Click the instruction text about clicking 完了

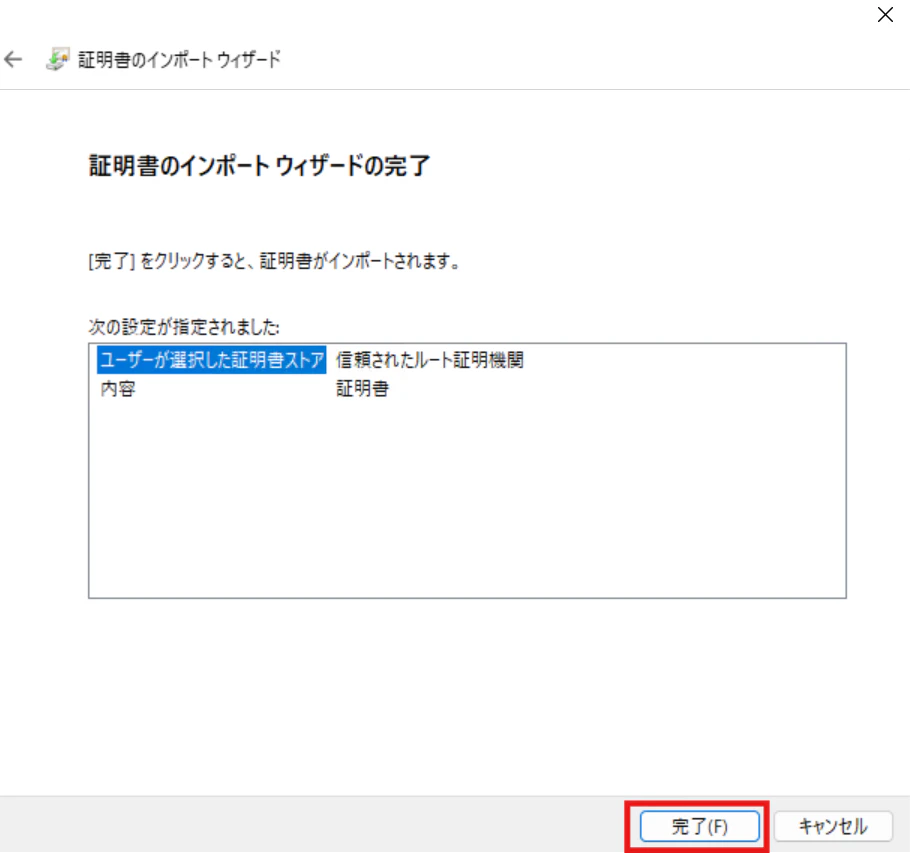(x=275, y=261)
